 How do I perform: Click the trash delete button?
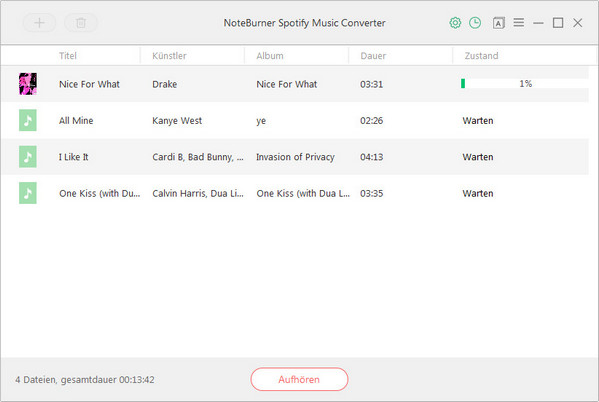81,23
